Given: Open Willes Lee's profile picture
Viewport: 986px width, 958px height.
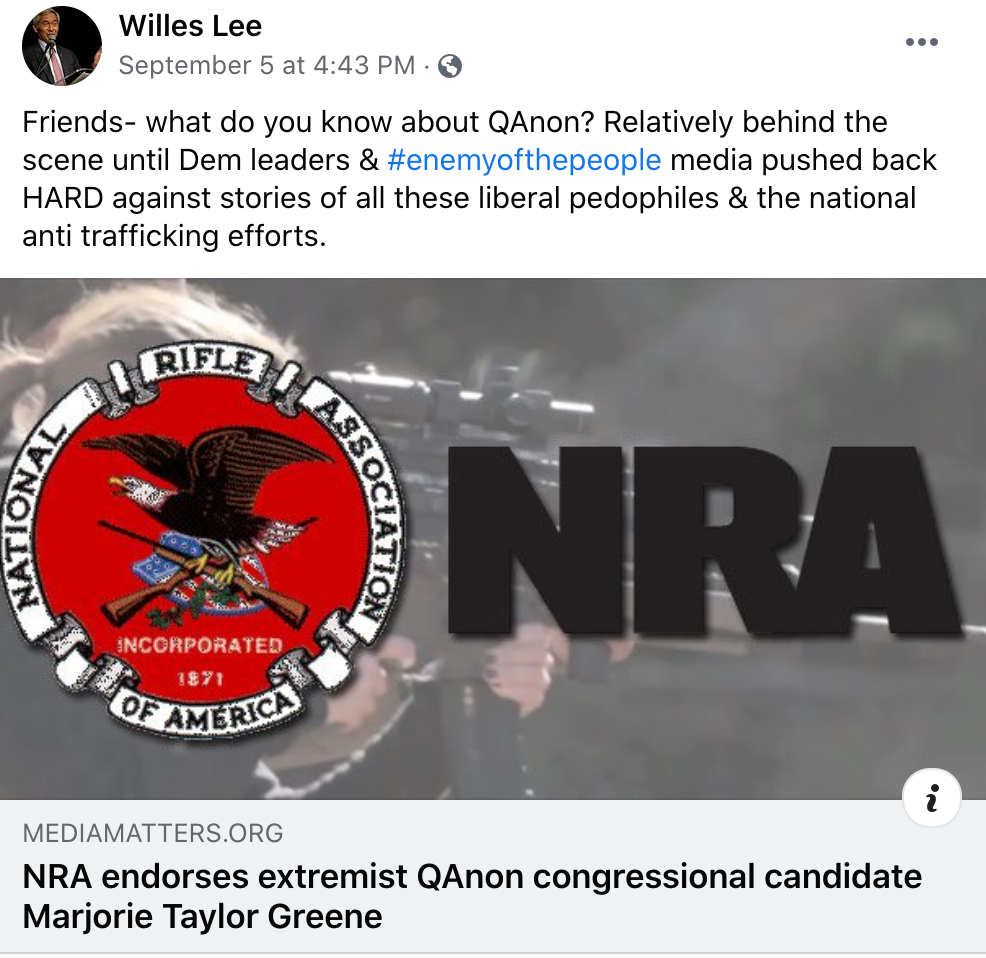Looking at the screenshot, I should pos(62,47).
